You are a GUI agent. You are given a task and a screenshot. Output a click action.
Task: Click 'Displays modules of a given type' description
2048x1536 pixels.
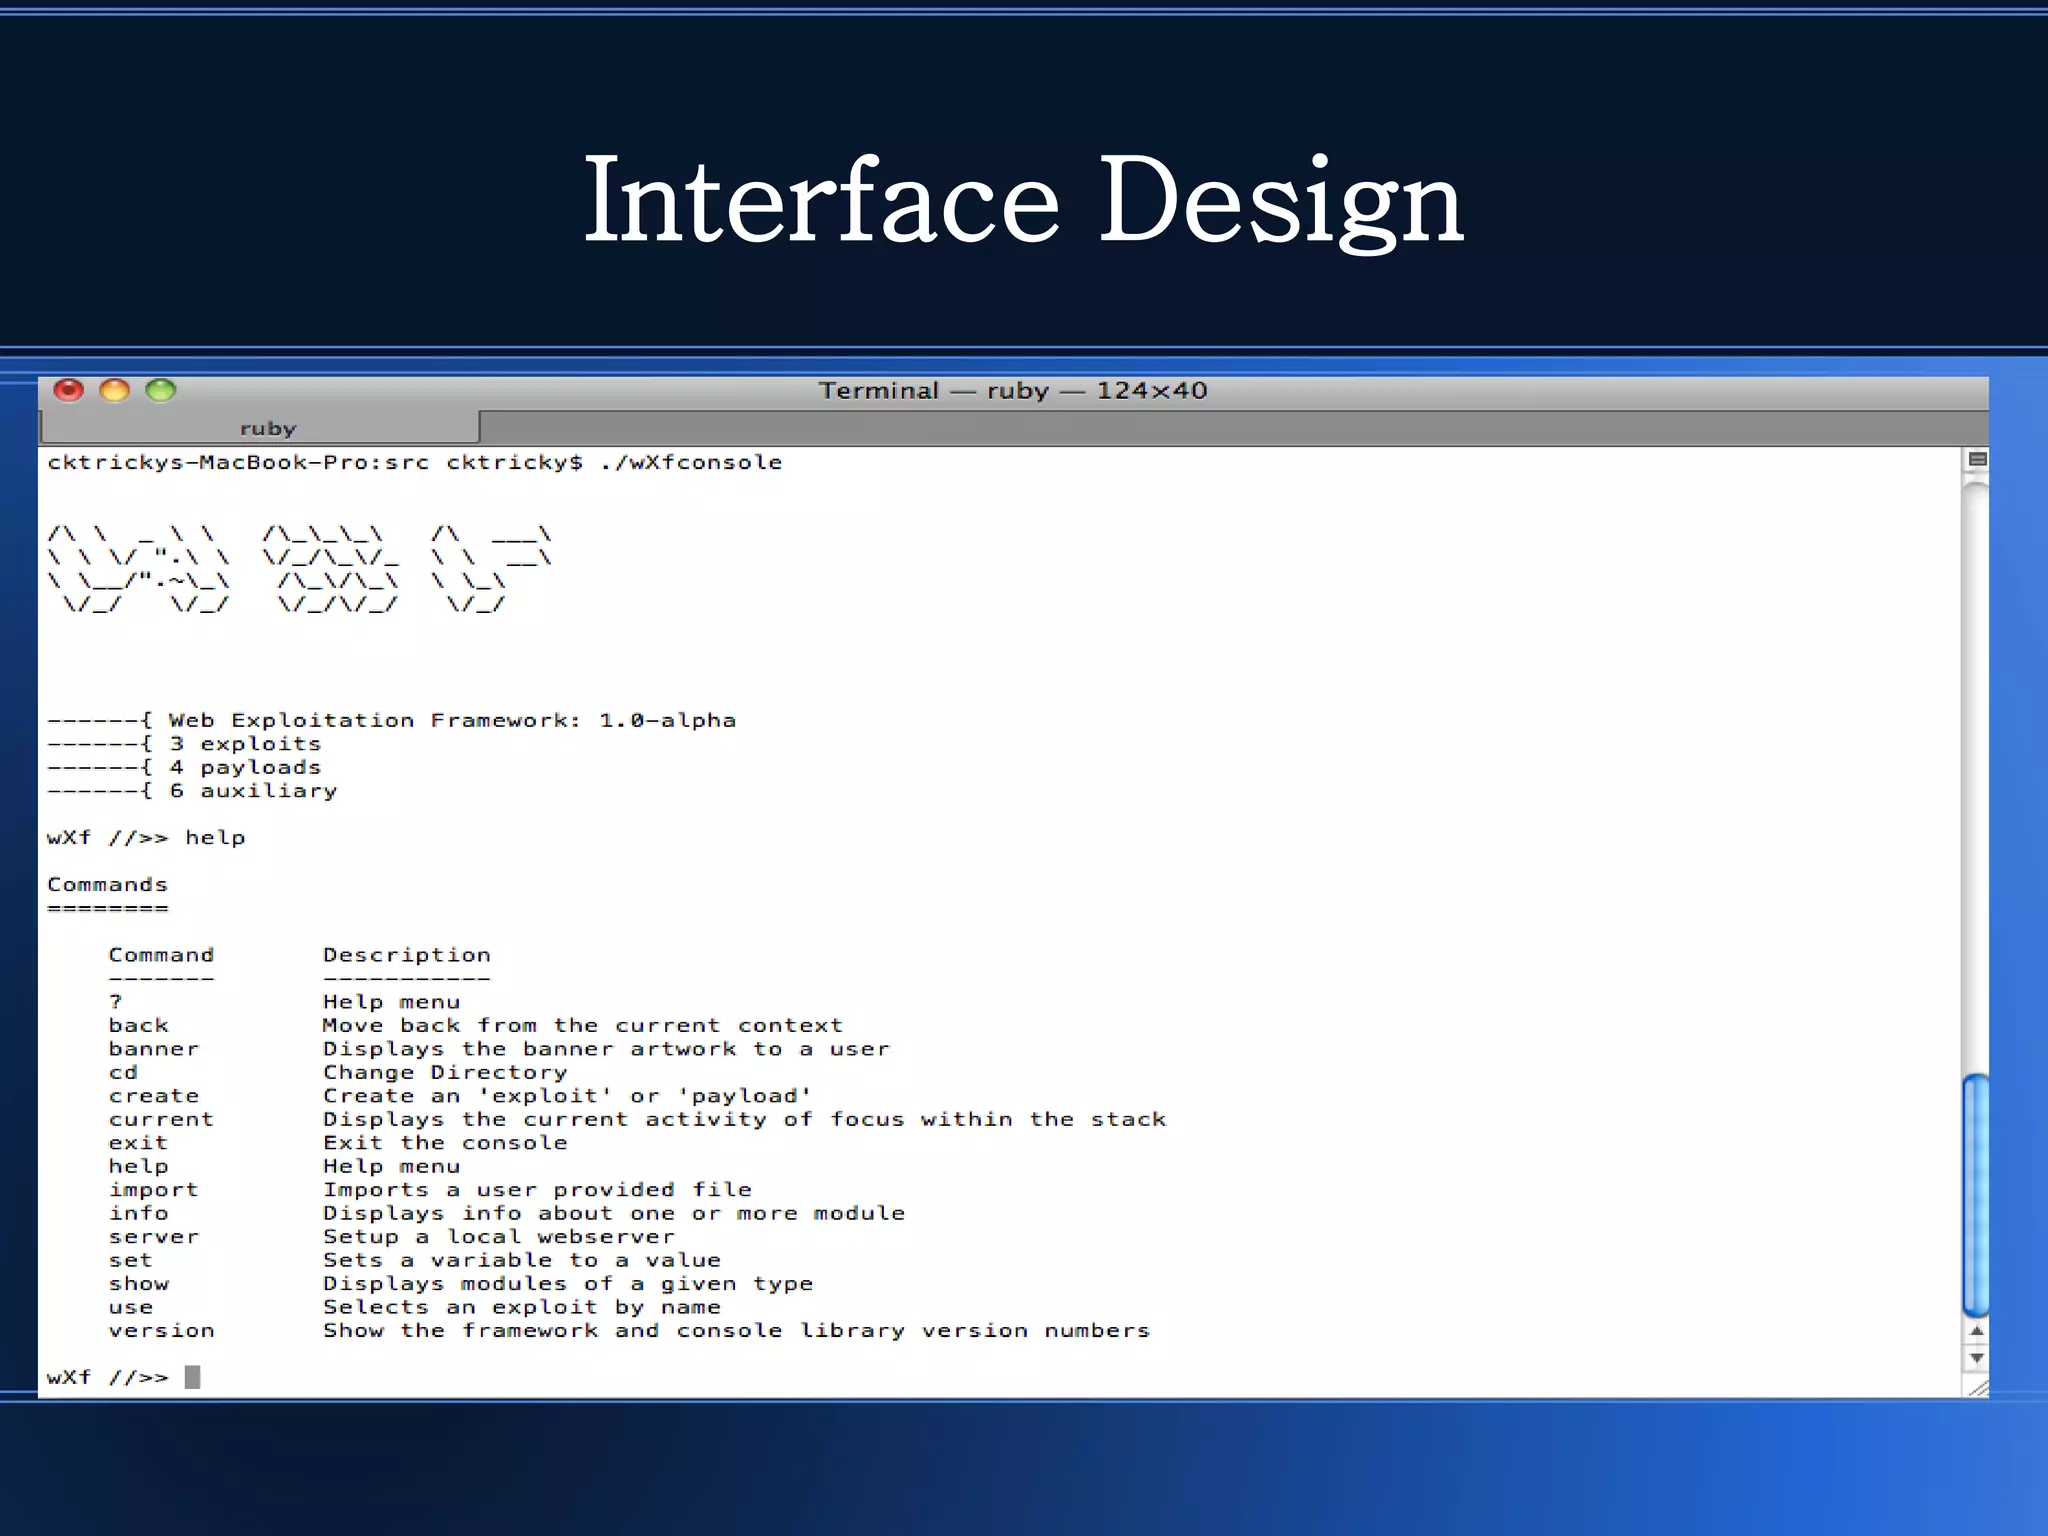pos(568,1284)
